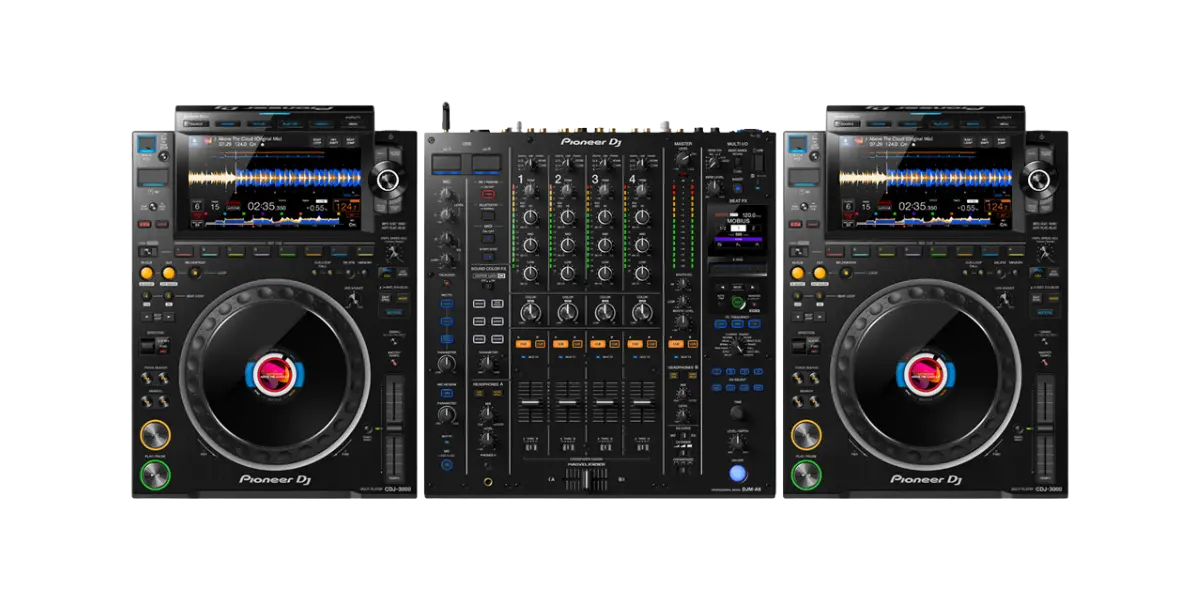Click the channel 4 COLOR knob
Viewport: 1200px width, 600px height.
pyautogui.click(x=642, y=313)
